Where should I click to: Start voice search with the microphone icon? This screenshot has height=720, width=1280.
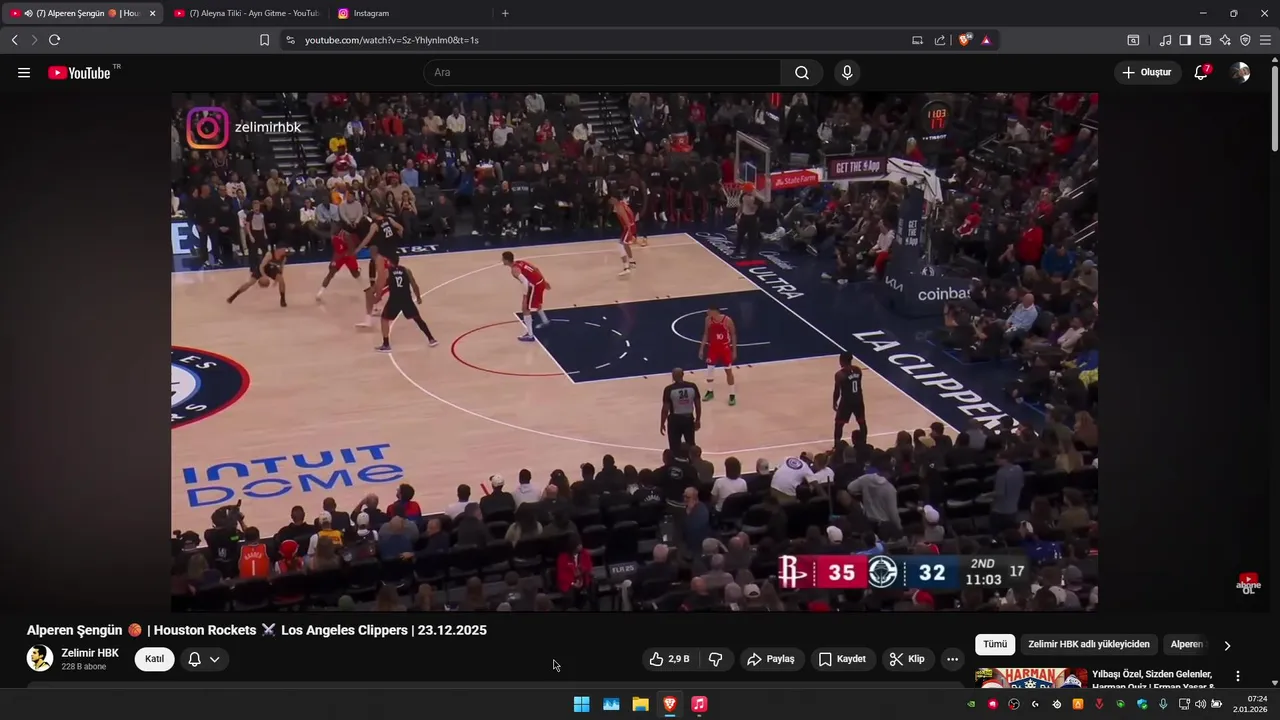847,73
